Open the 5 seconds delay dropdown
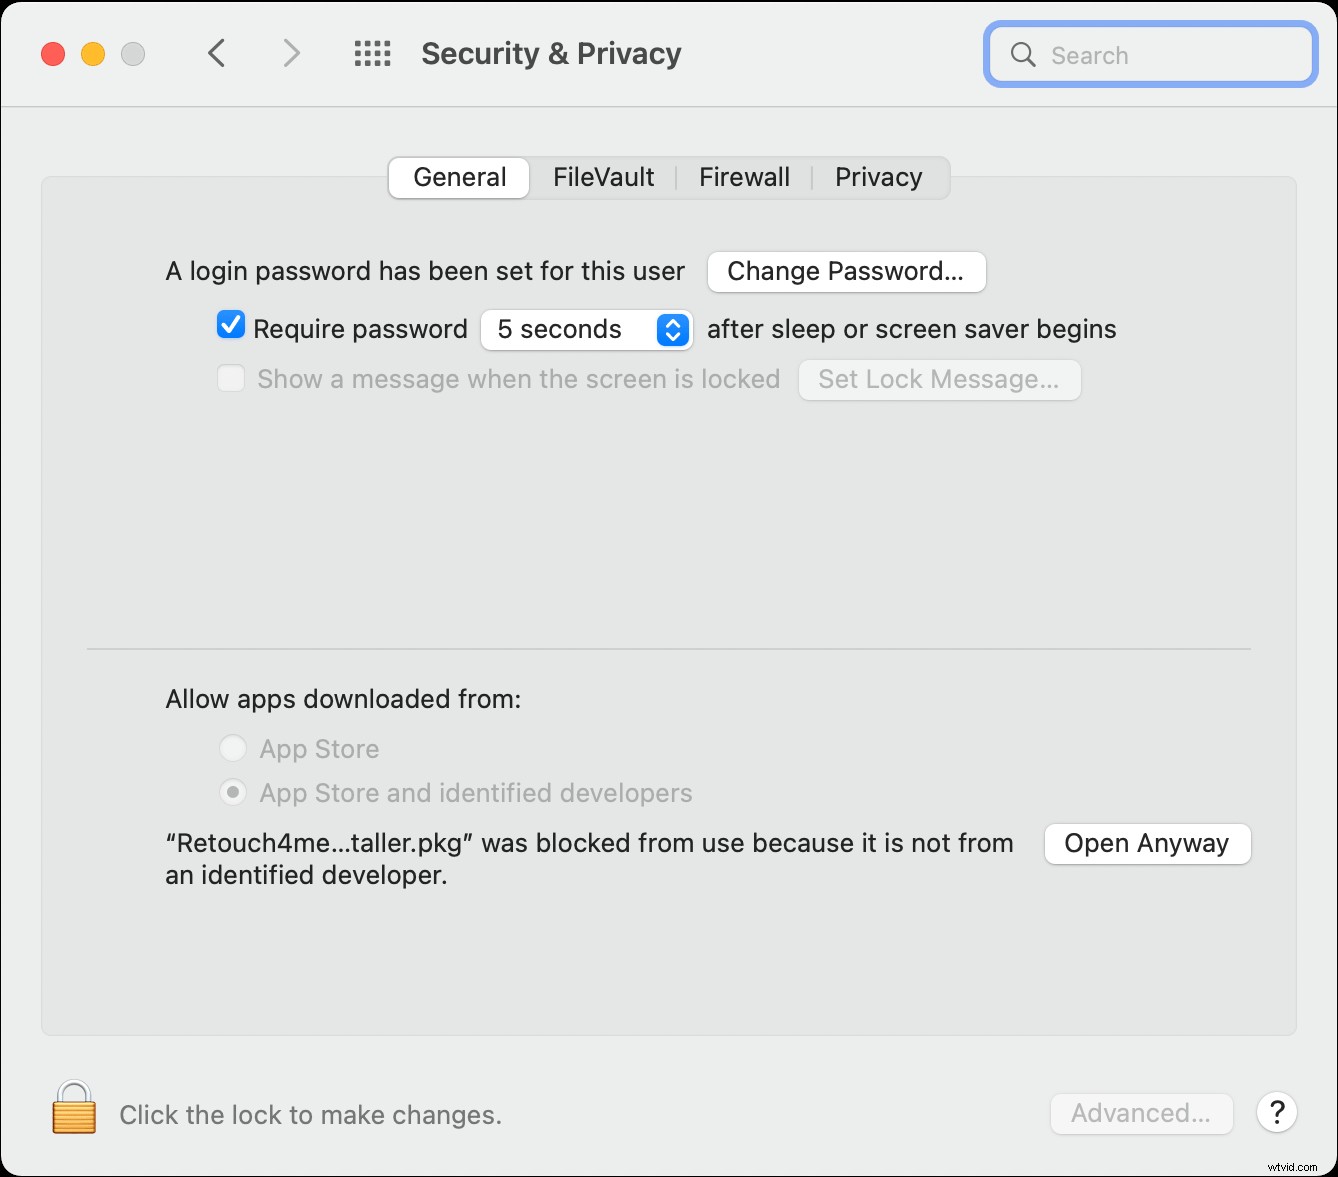Screen dimensions: 1338x1177 (587, 329)
